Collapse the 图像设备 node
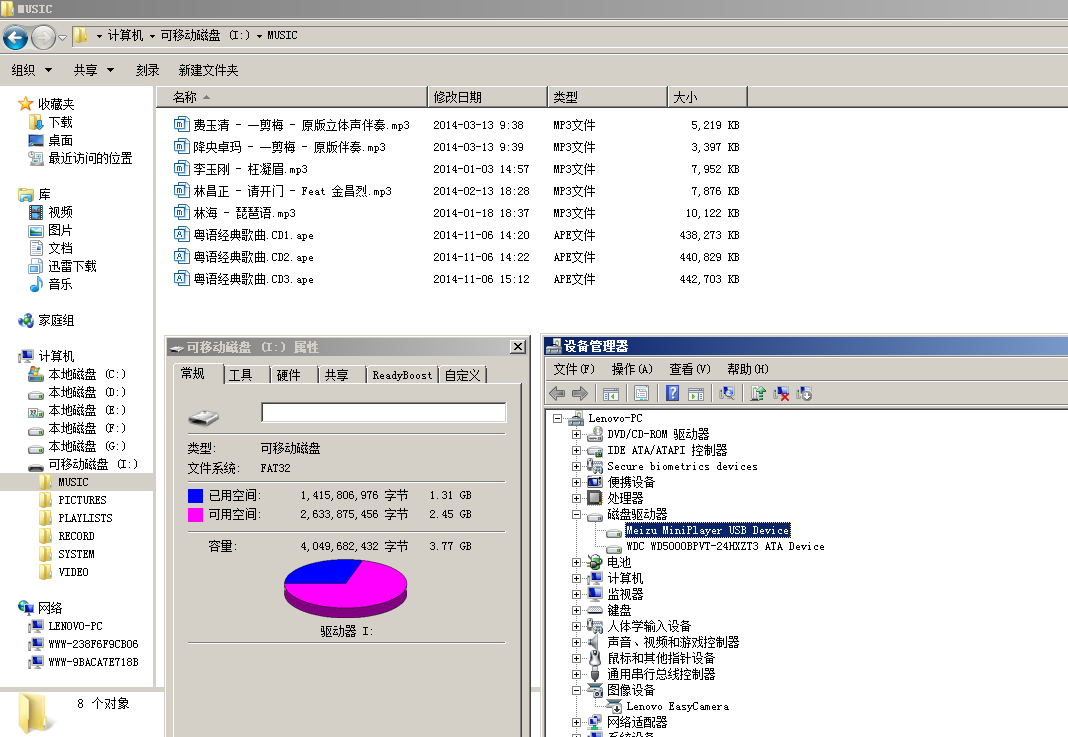The image size is (1068, 737). click(x=576, y=690)
